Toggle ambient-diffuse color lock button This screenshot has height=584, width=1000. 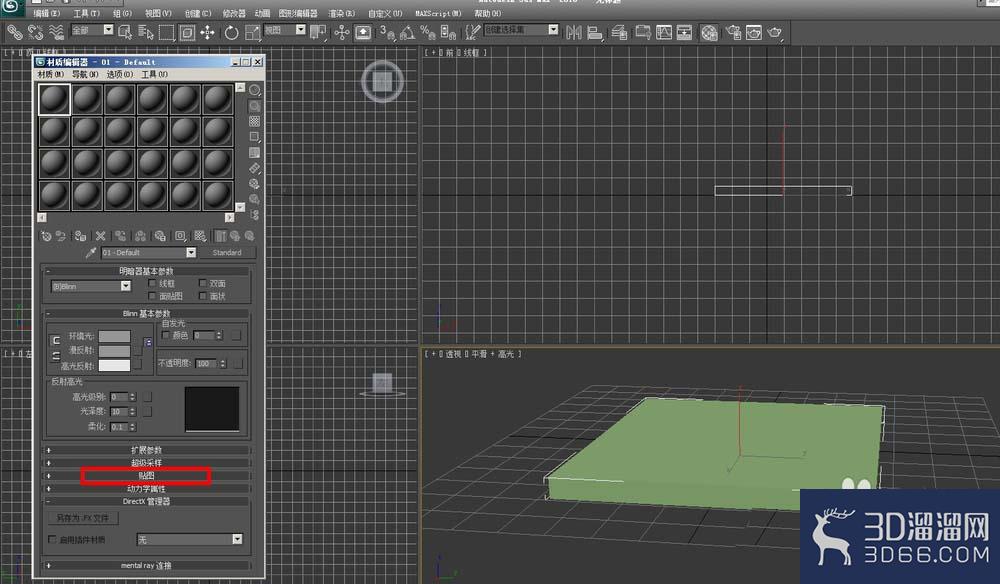click(x=56, y=340)
